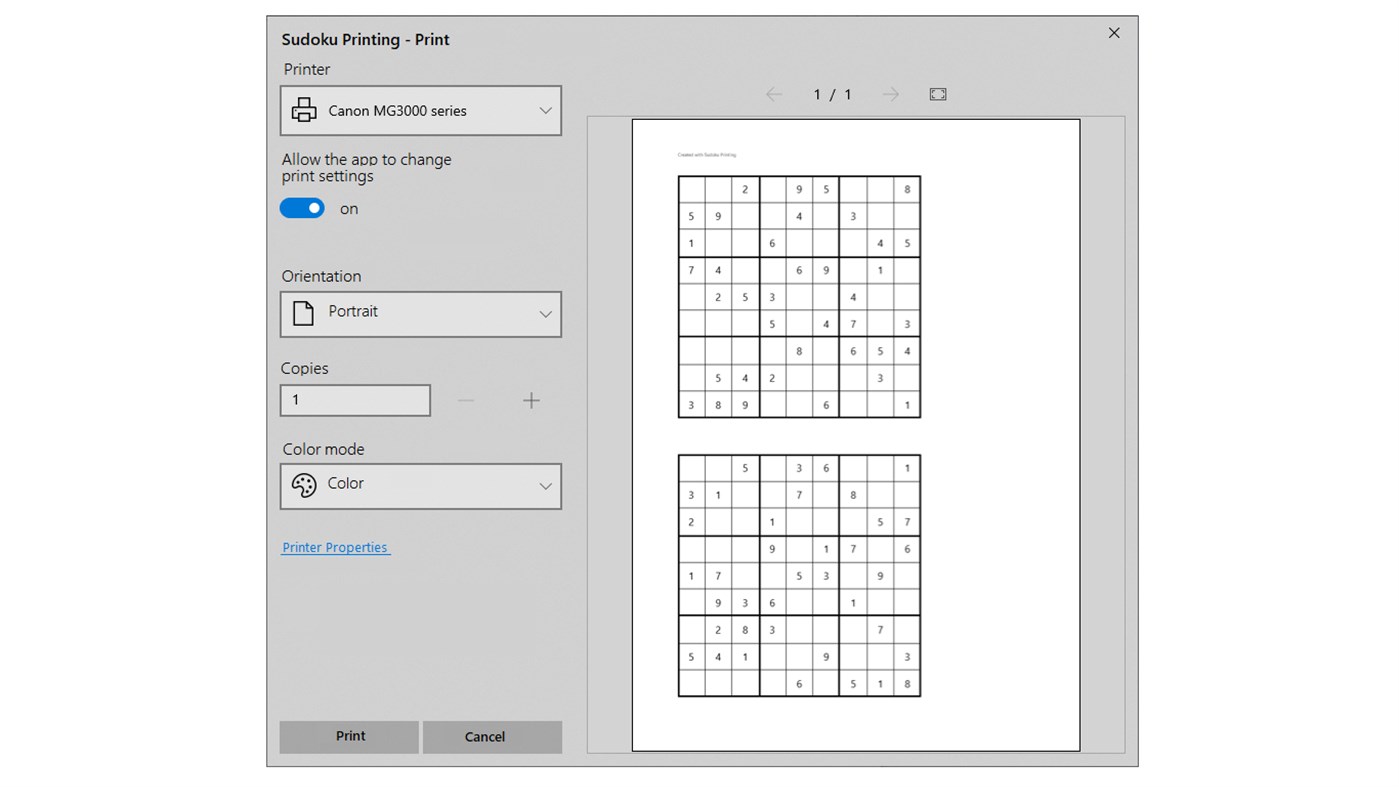The image size is (1399, 787).
Task: Click the previous page arrow
Action: coord(773,93)
